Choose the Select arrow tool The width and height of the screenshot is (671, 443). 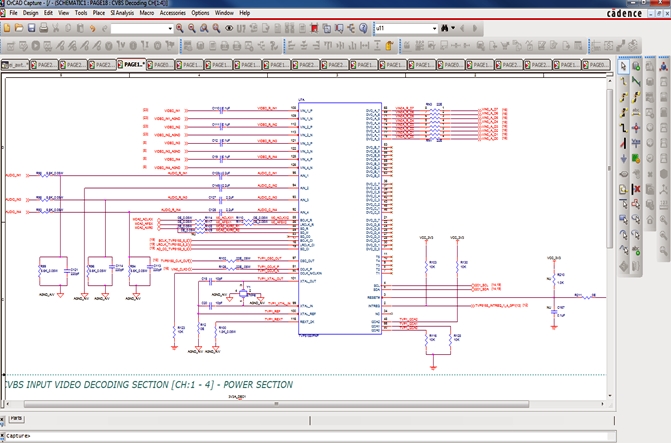point(623,66)
